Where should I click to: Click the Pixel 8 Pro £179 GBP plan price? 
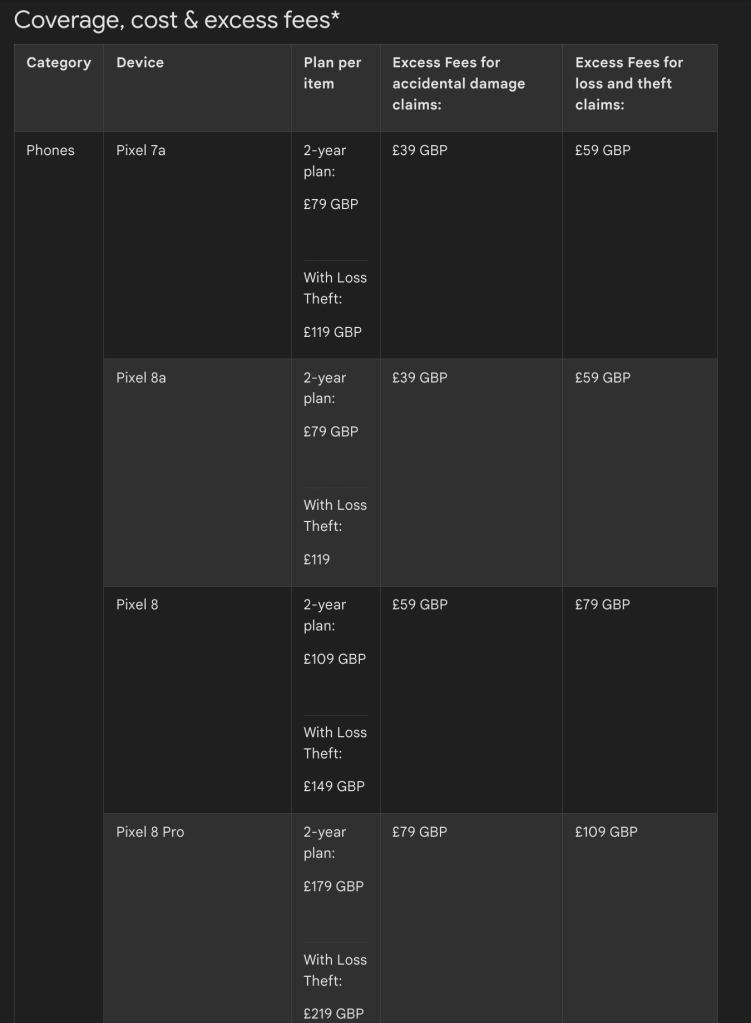pyautogui.click(x=334, y=886)
